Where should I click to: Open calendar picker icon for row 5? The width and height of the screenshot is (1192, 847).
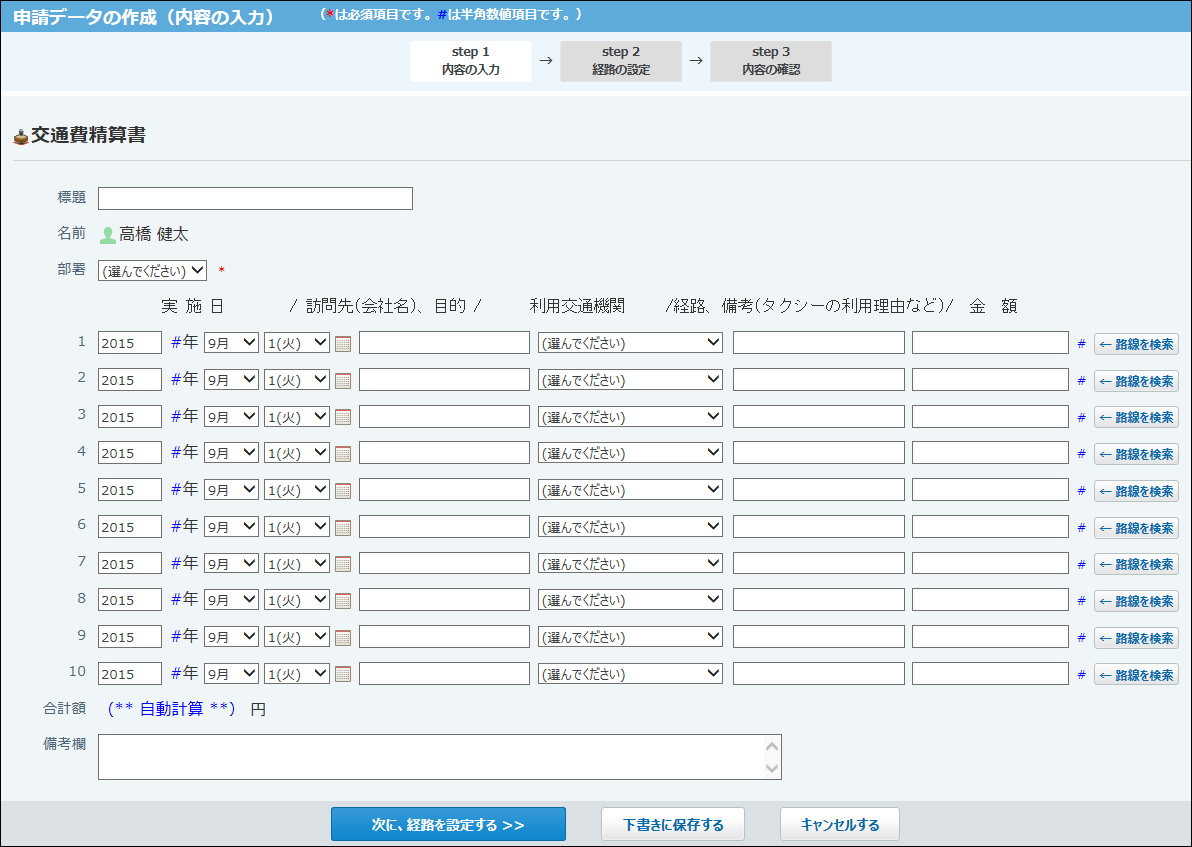[x=343, y=490]
